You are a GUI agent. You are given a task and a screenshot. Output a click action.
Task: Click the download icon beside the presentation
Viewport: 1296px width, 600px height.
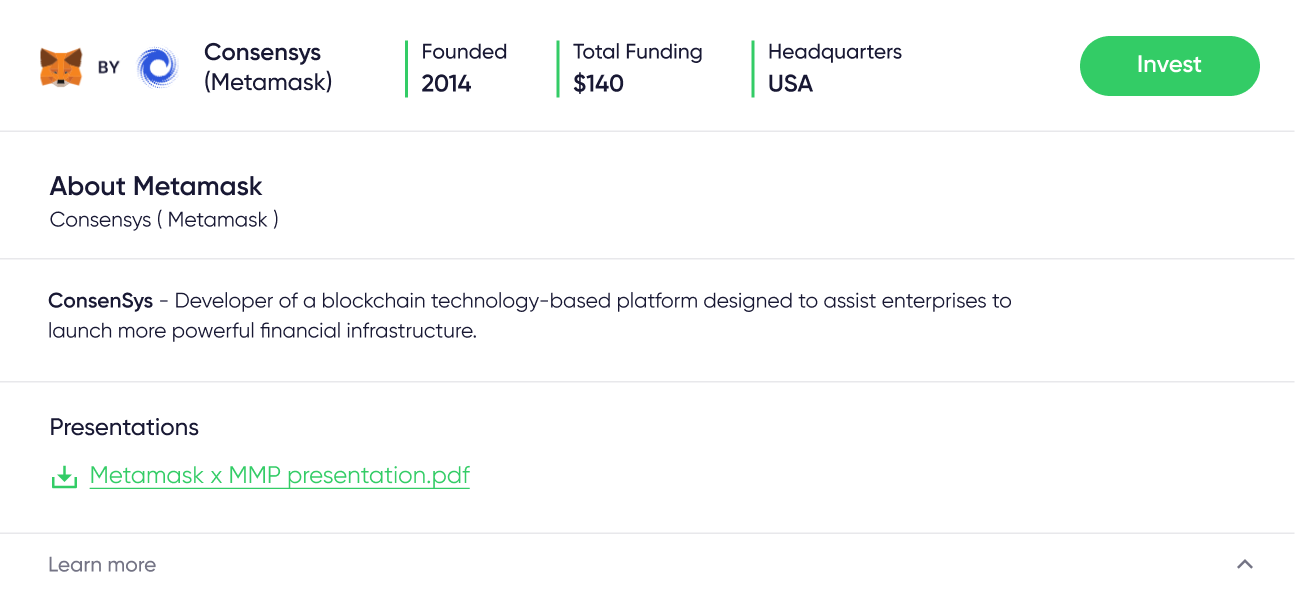pos(64,476)
